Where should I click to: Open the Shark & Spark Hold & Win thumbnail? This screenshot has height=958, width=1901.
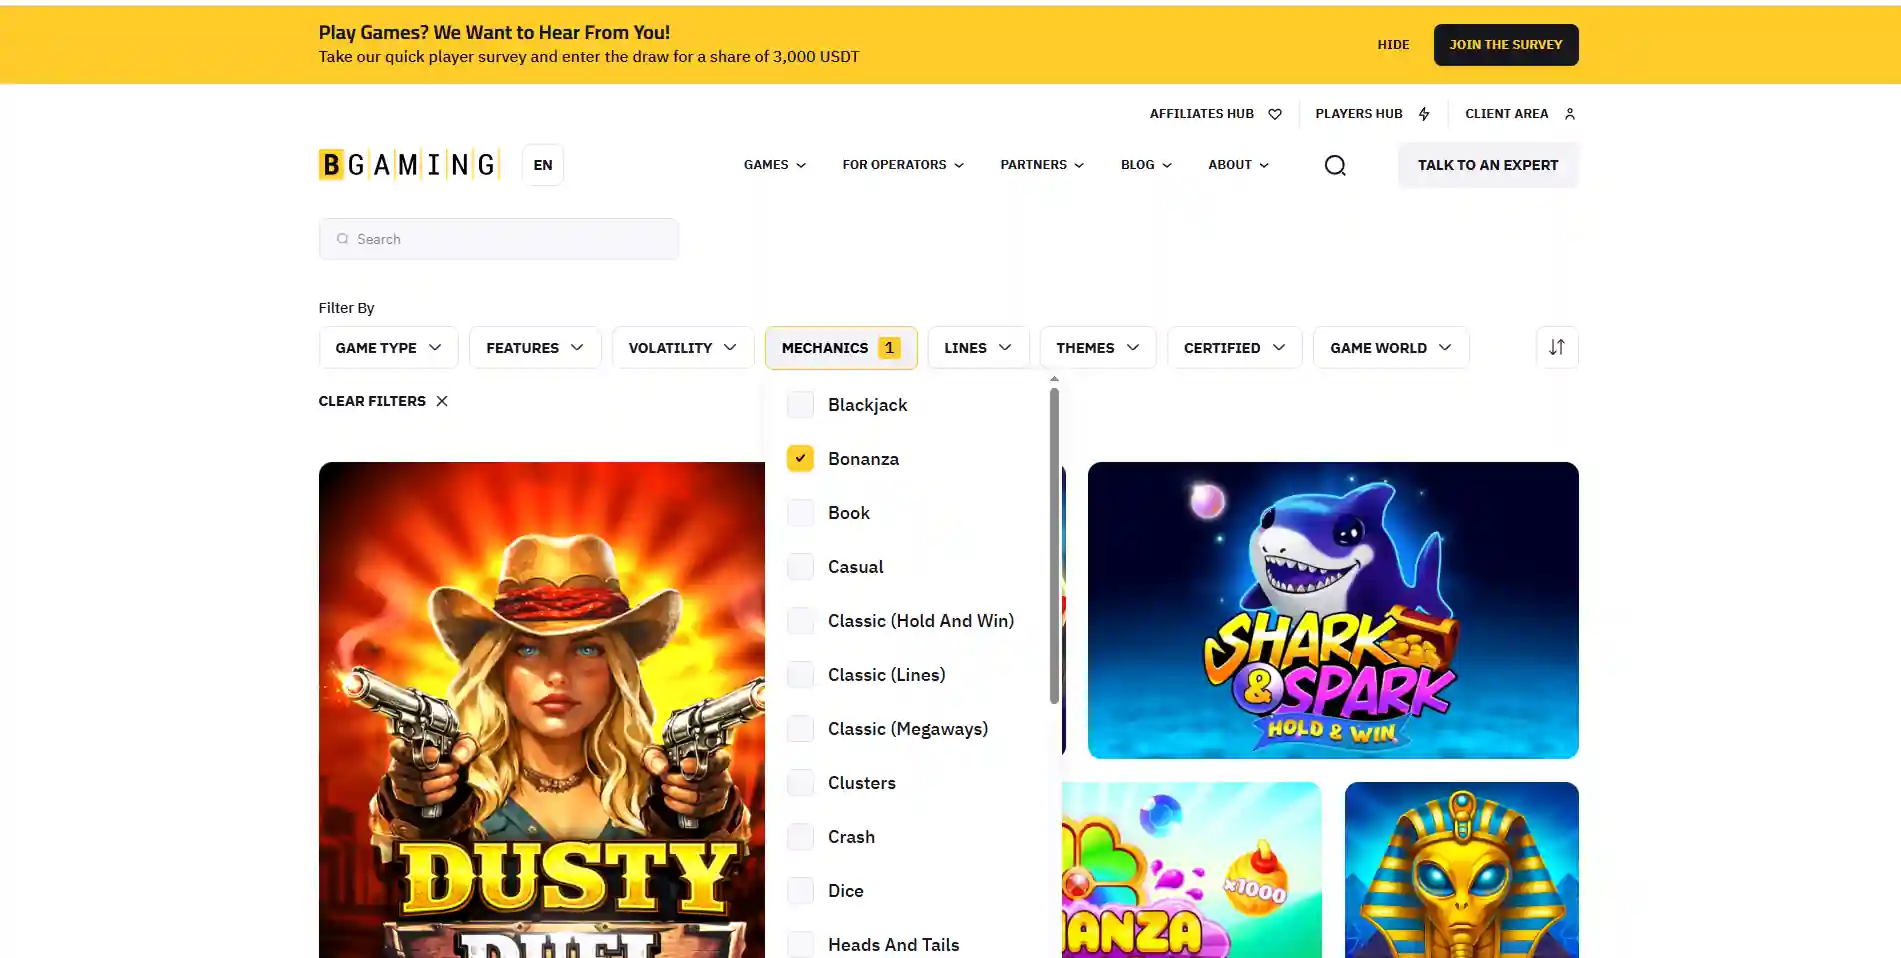pyautogui.click(x=1333, y=610)
